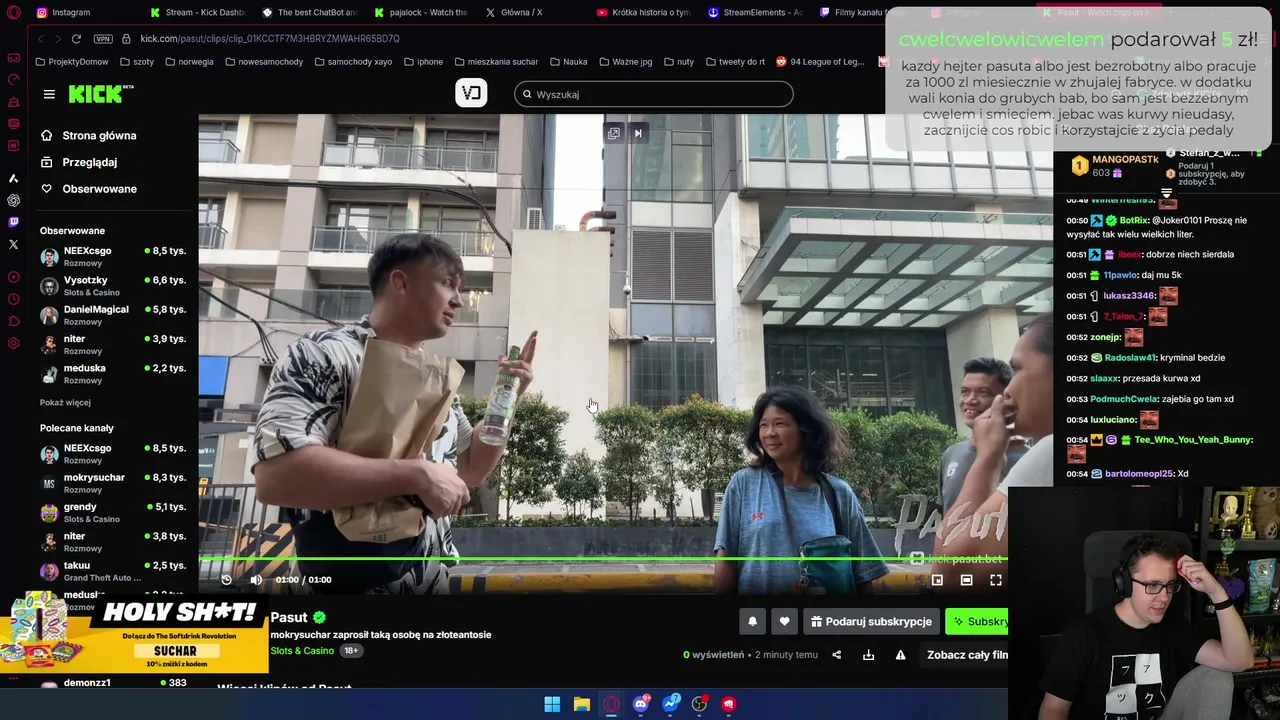Viewport: 1280px width, 720px height.
Task: Open the X icon in the Opera sidebar
Action: 13,244
